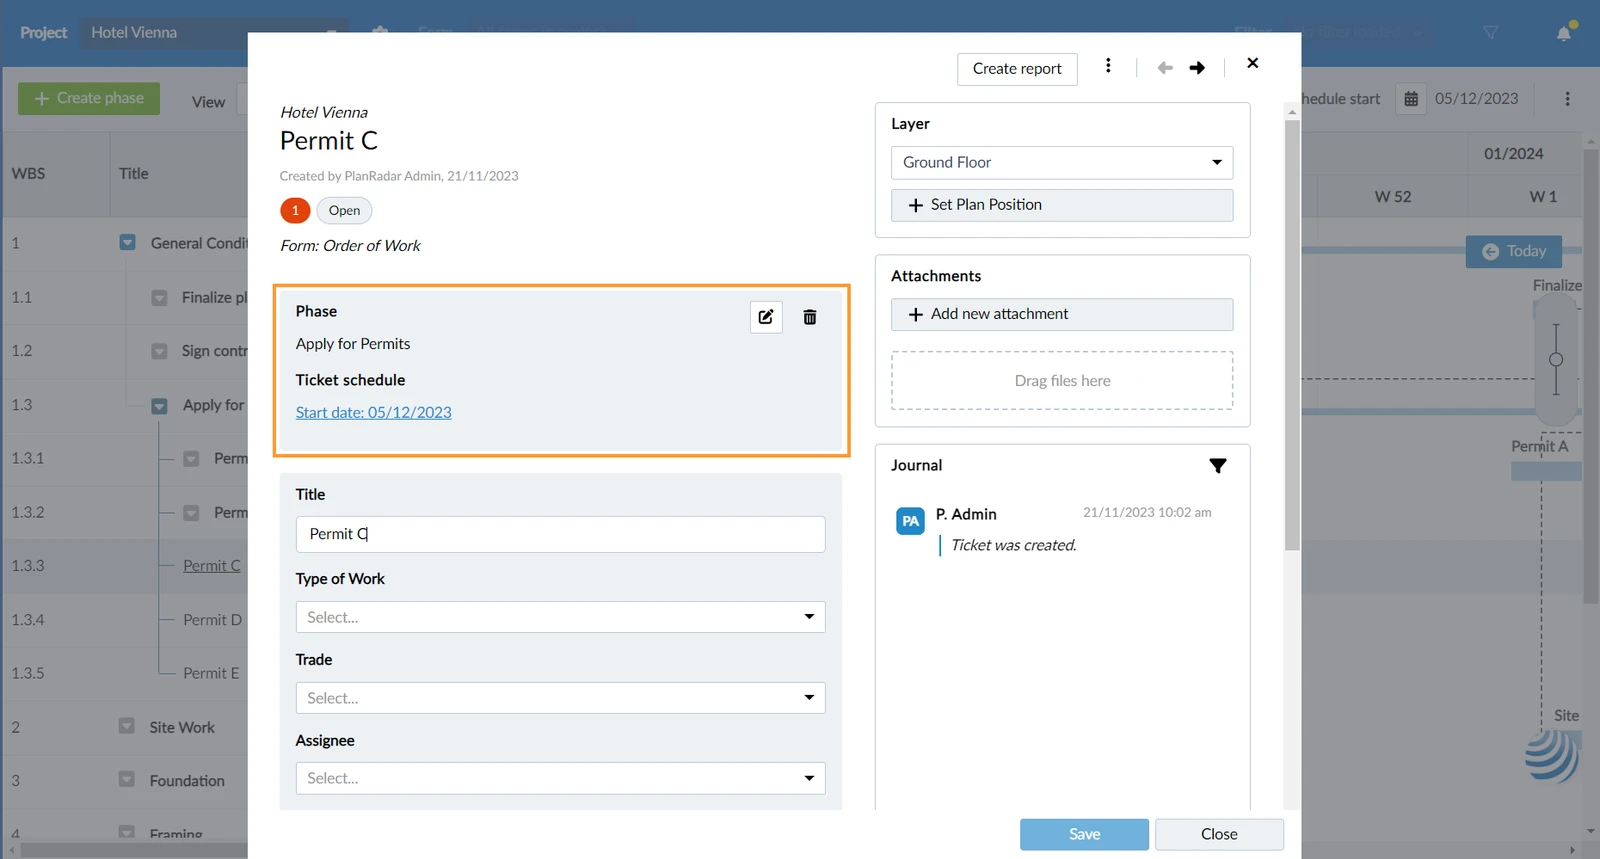Open the Type of Work dropdown
This screenshot has width=1600, height=859.
click(x=560, y=617)
